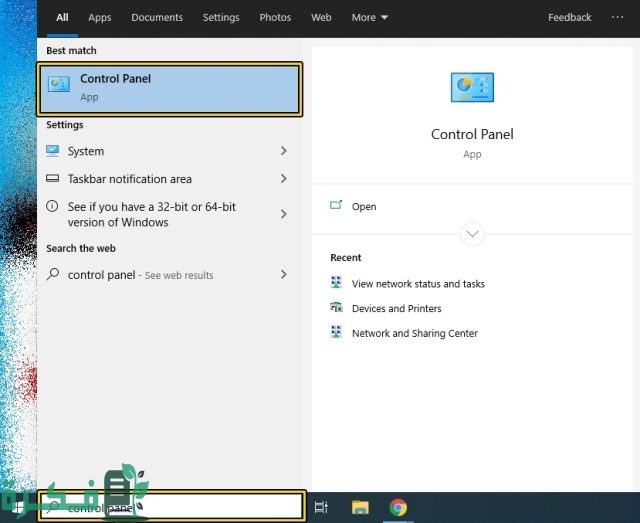Expand the System settings result arrow
The image size is (640, 523).
(284, 151)
